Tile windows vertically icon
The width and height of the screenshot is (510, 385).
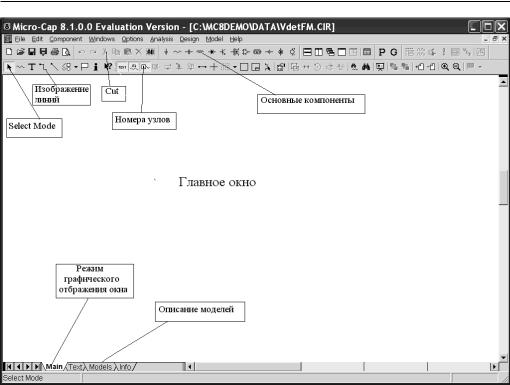point(319,52)
